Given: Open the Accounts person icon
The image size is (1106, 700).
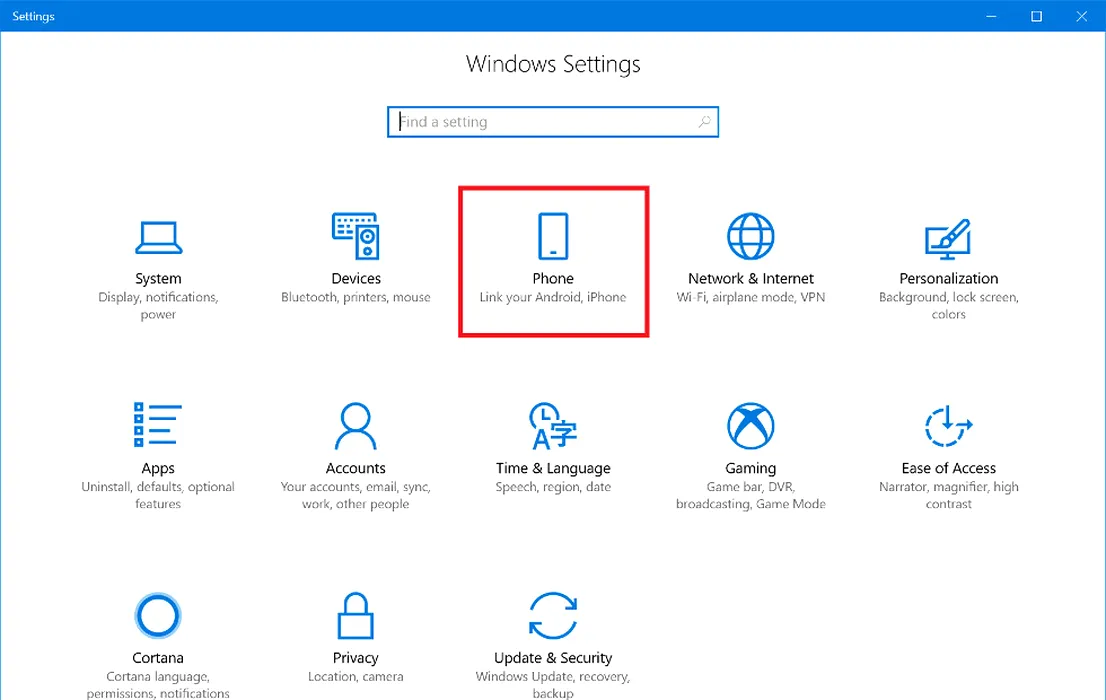Looking at the screenshot, I should 356,426.
